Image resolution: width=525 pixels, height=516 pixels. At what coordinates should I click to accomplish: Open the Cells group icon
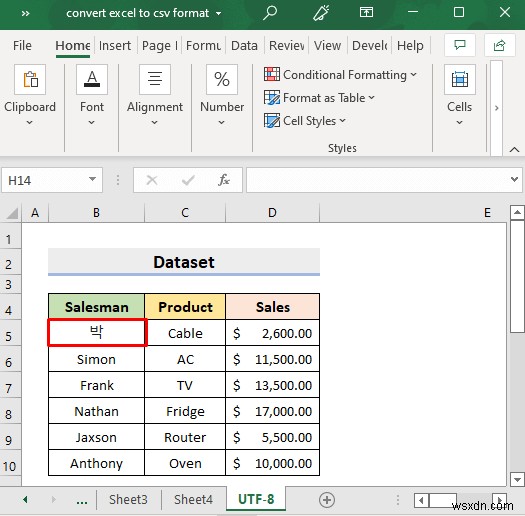[460, 80]
